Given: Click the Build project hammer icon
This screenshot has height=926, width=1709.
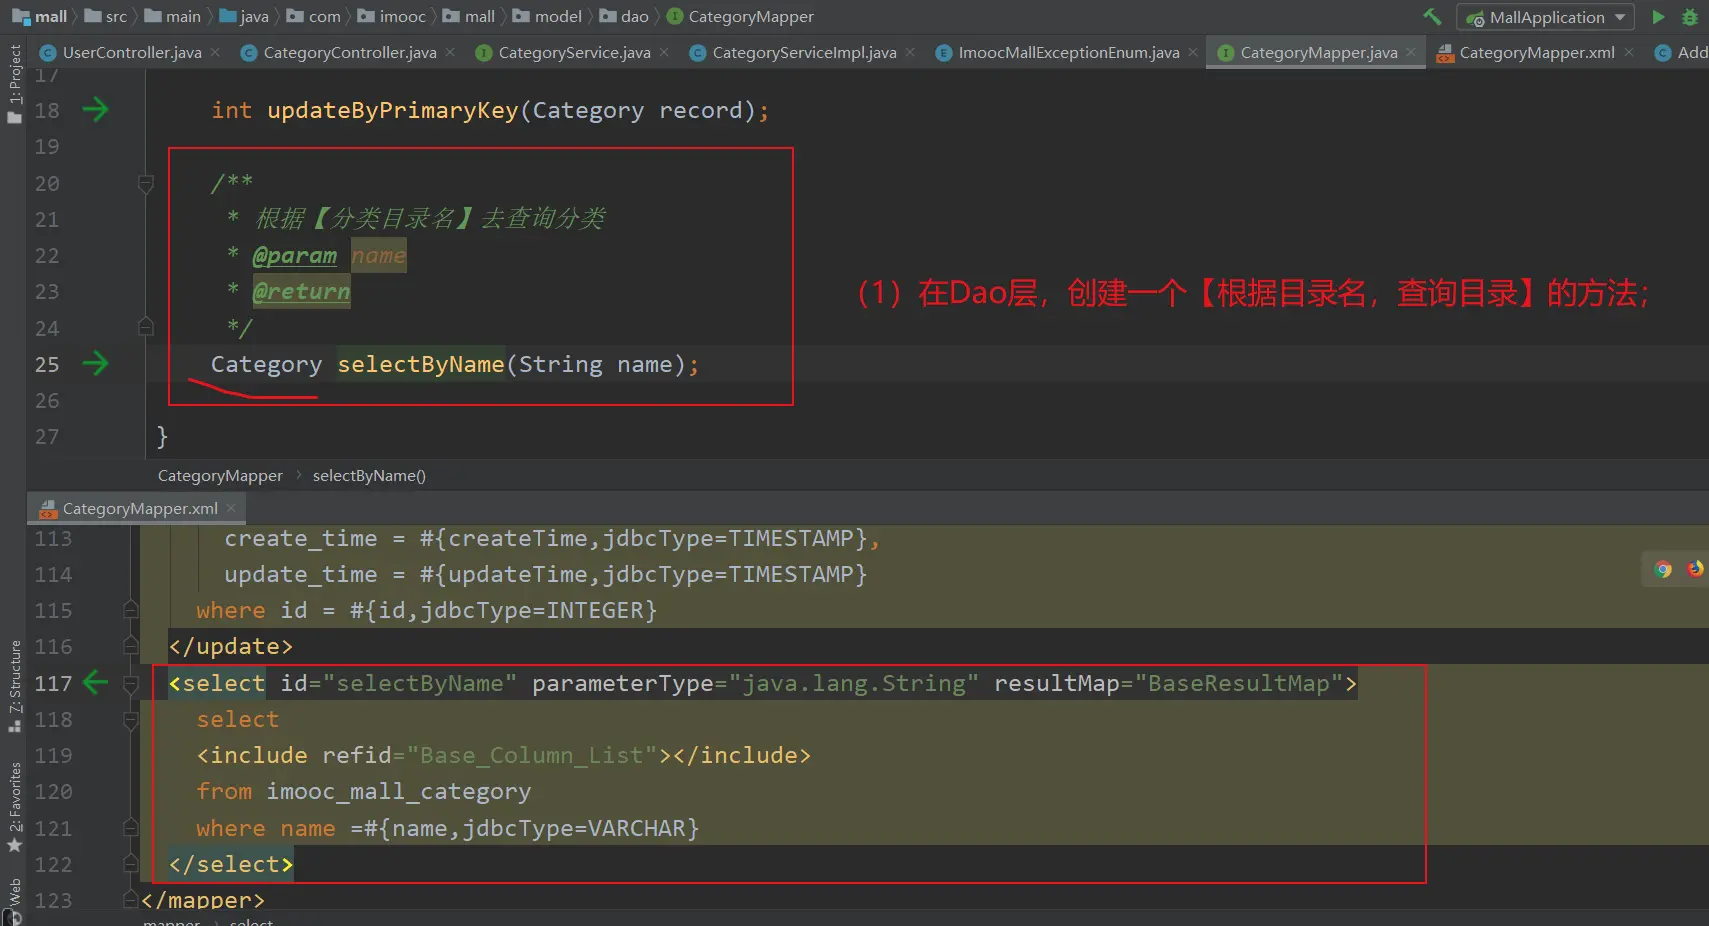Looking at the screenshot, I should coord(1432,17).
